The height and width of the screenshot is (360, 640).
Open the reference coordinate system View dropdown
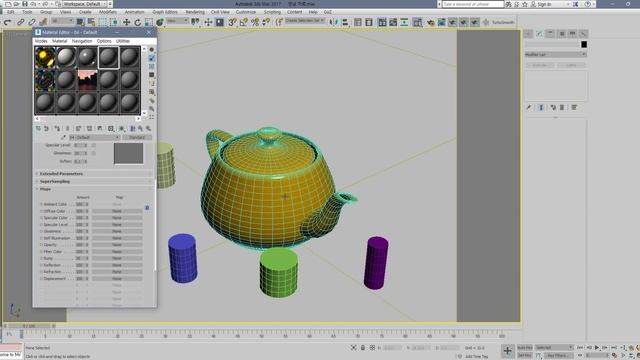click(x=178, y=21)
